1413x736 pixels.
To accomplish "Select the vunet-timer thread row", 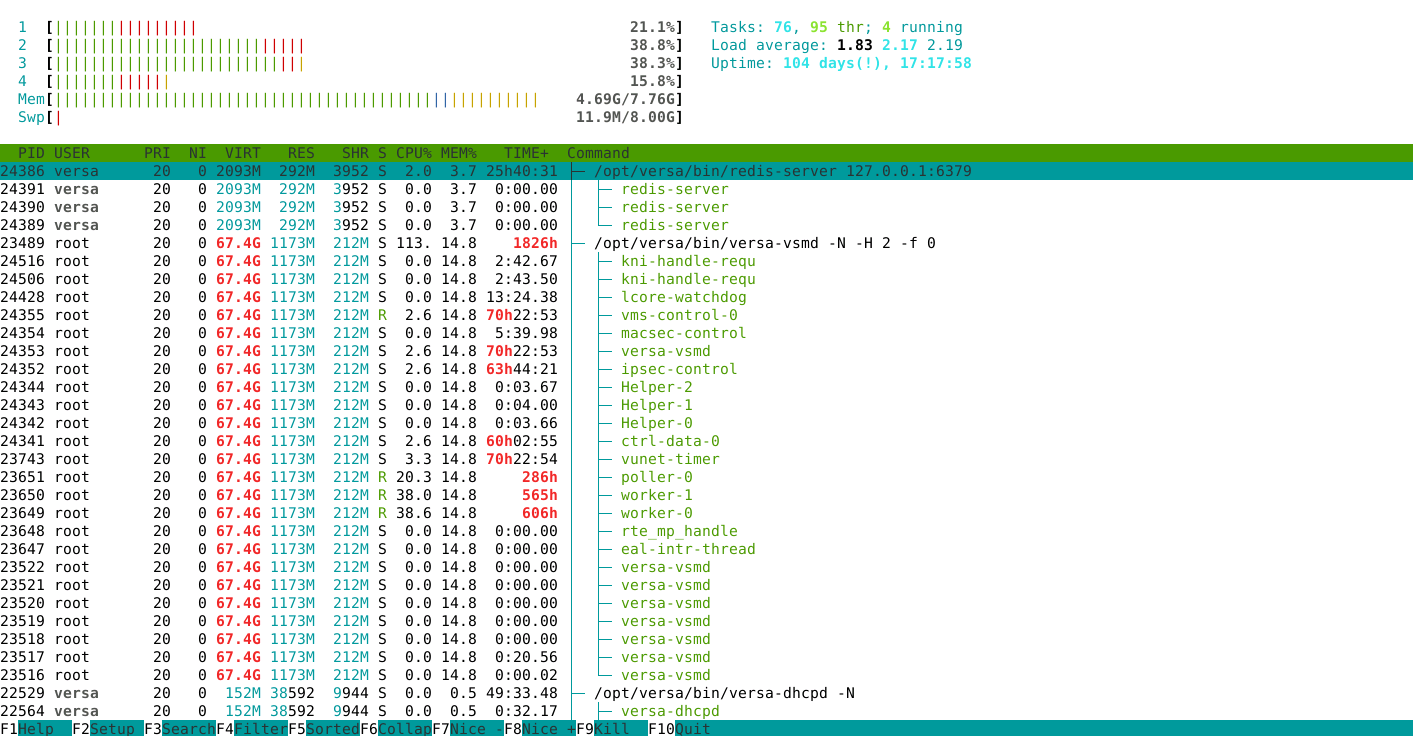I will (706, 459).
